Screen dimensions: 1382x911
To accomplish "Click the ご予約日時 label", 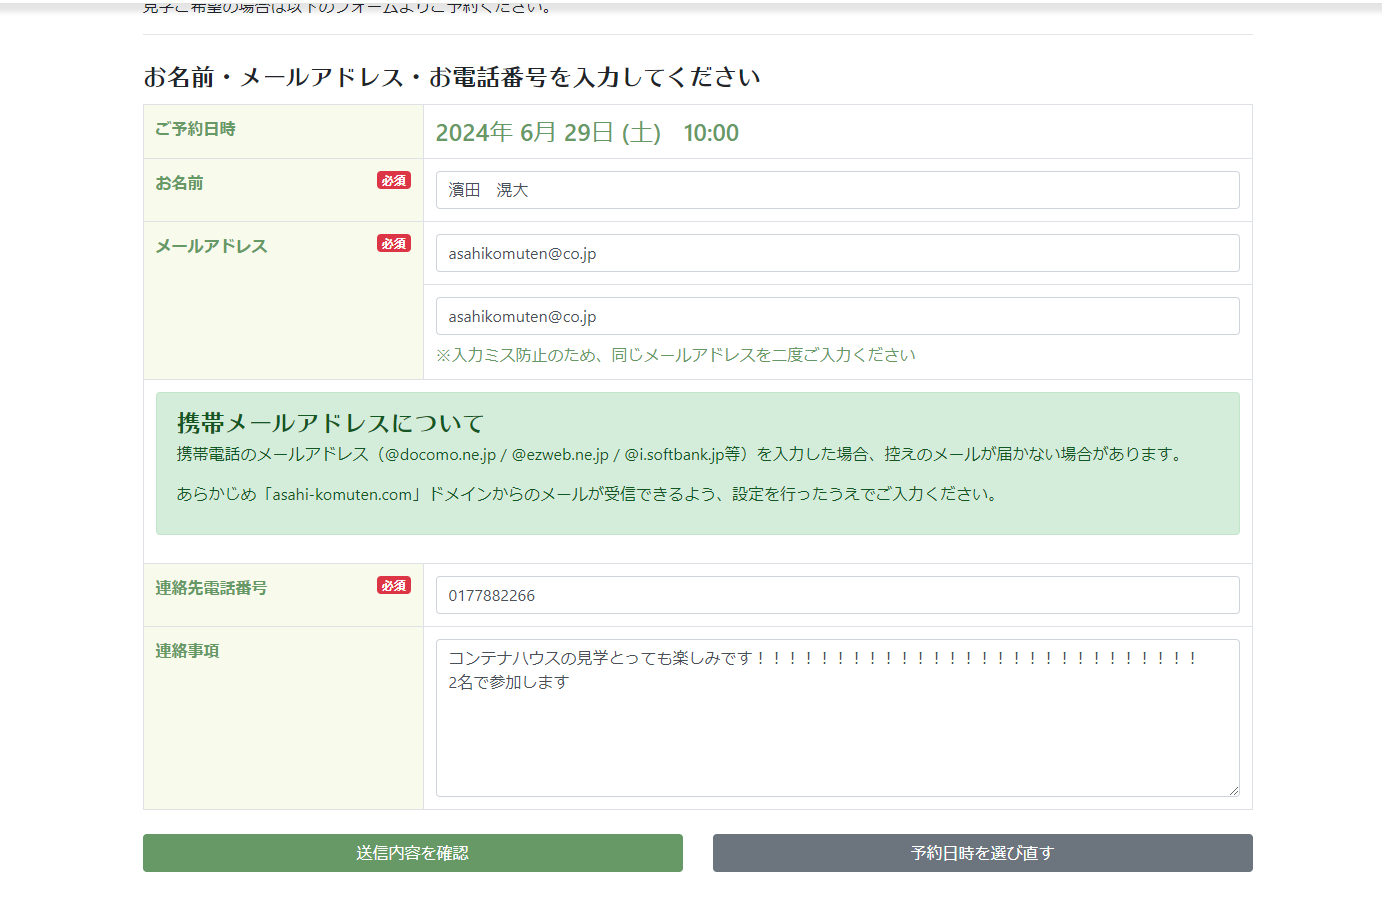I will [x=195, y=129].
